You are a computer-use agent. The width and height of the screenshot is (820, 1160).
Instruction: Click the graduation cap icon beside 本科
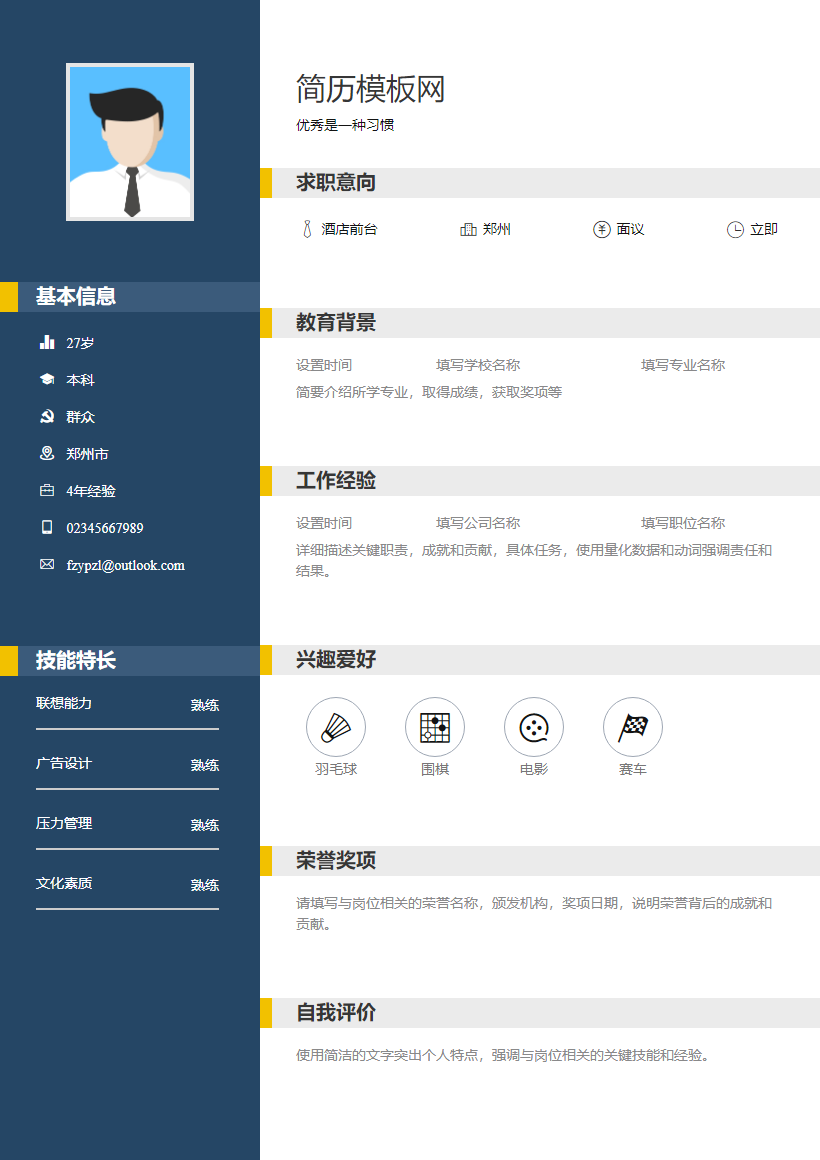(x=47, y=380)
